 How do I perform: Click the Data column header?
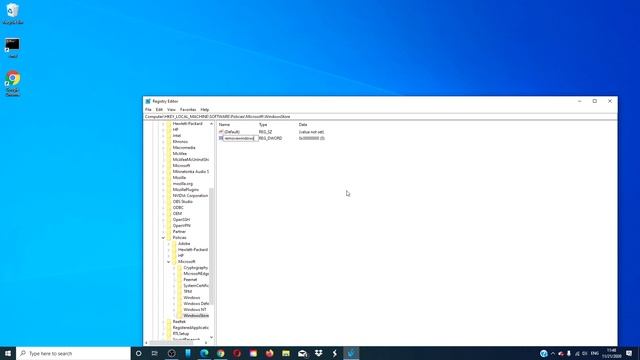[x=303, y=124]
